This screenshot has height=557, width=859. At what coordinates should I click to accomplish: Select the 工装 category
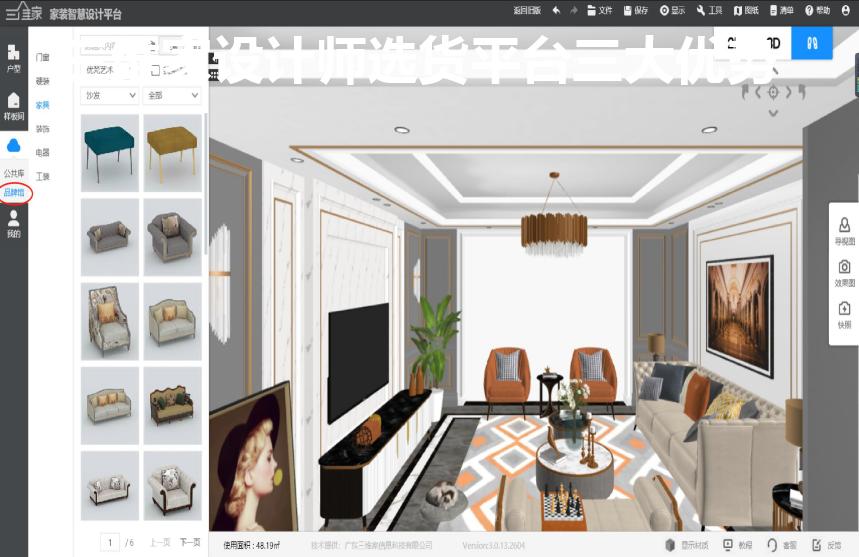[x=43, y=176]
